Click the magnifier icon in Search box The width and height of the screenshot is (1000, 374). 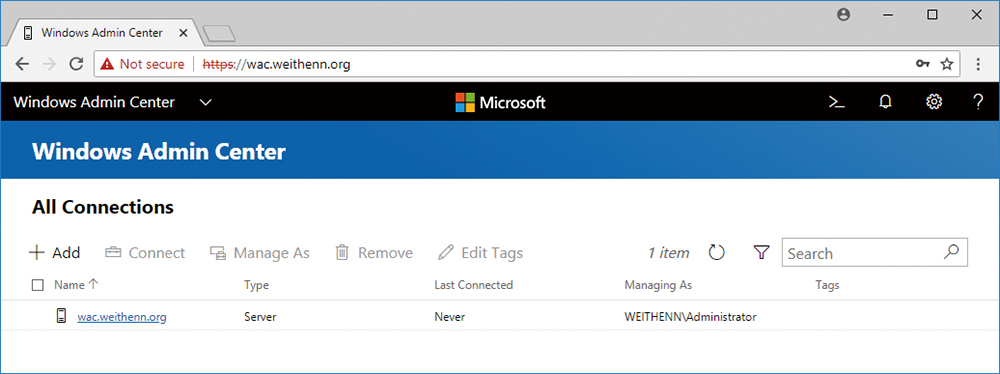[951, 251]
